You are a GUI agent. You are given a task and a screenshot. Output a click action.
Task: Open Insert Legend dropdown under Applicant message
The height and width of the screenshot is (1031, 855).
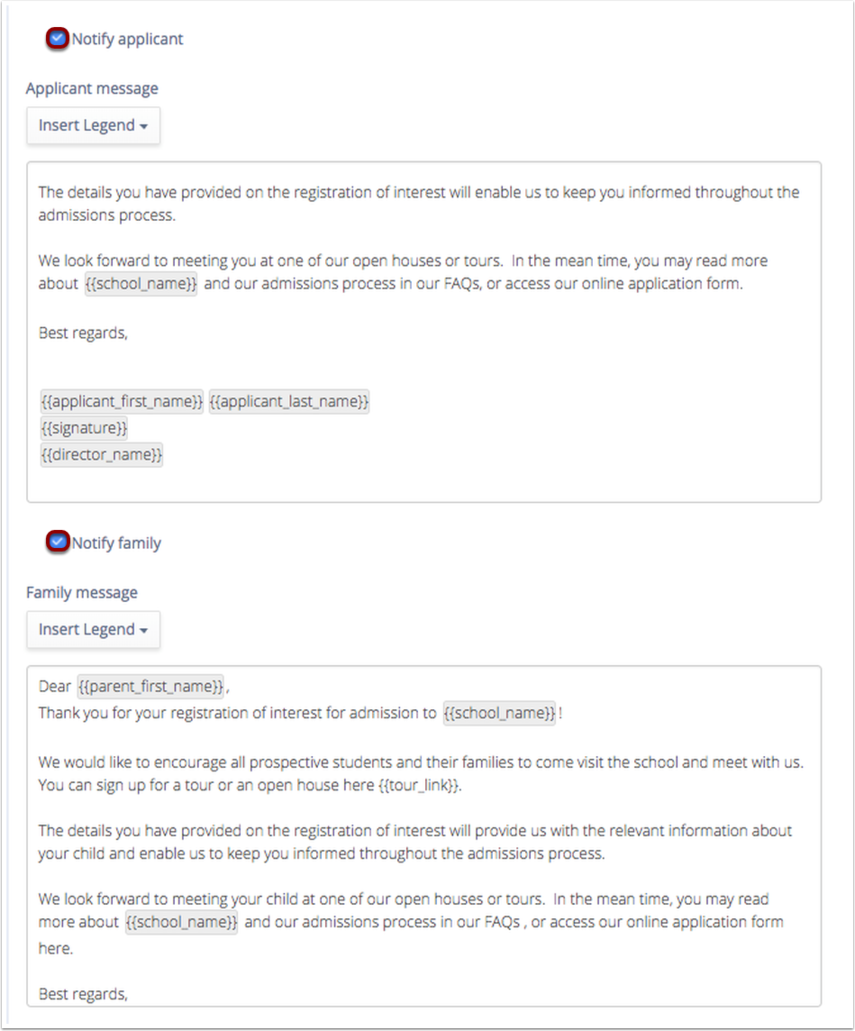(x=93, y=126)
